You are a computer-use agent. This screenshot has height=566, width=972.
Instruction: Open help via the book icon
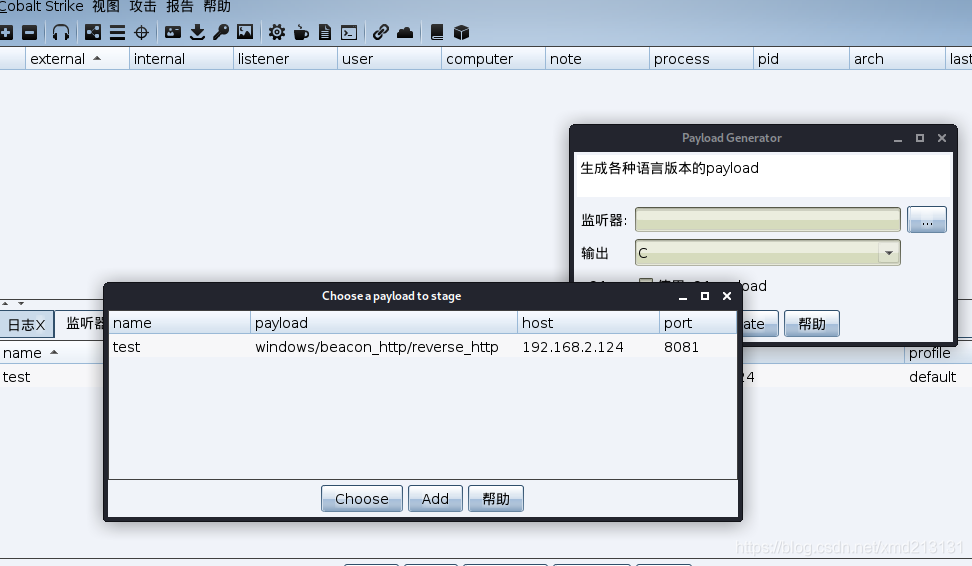coord(437,32)
